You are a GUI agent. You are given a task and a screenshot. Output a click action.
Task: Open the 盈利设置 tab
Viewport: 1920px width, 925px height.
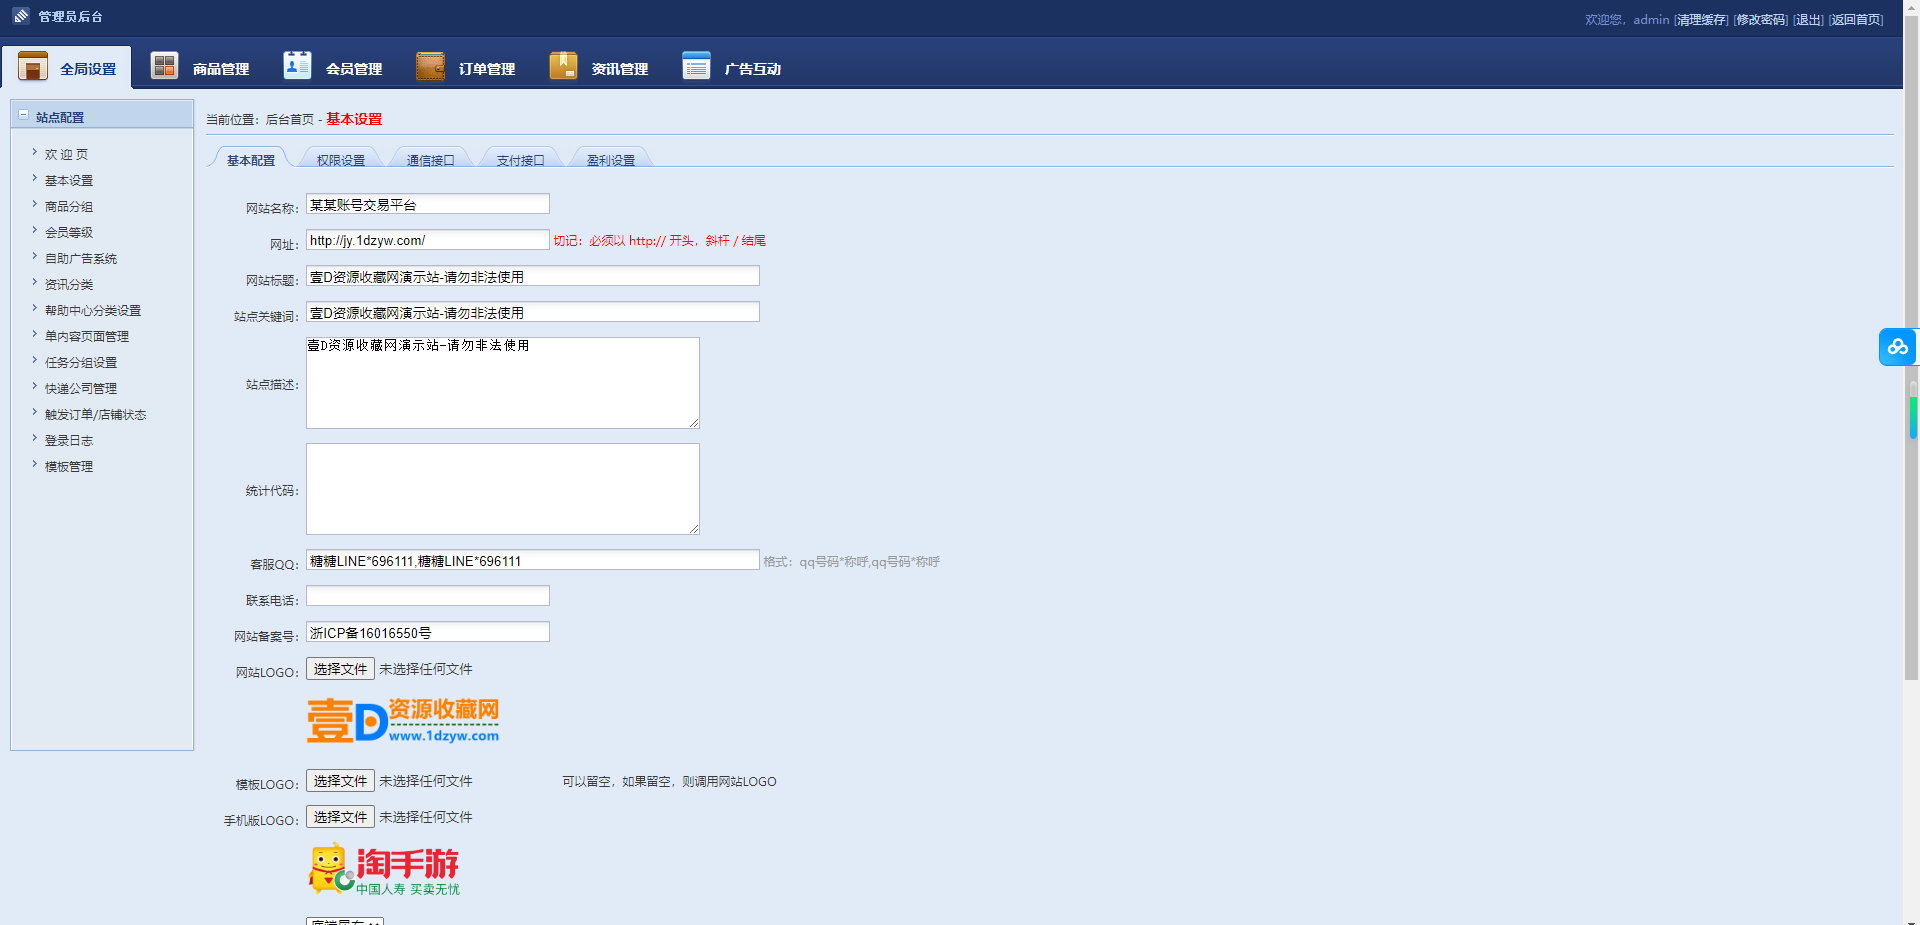[610, 160]
